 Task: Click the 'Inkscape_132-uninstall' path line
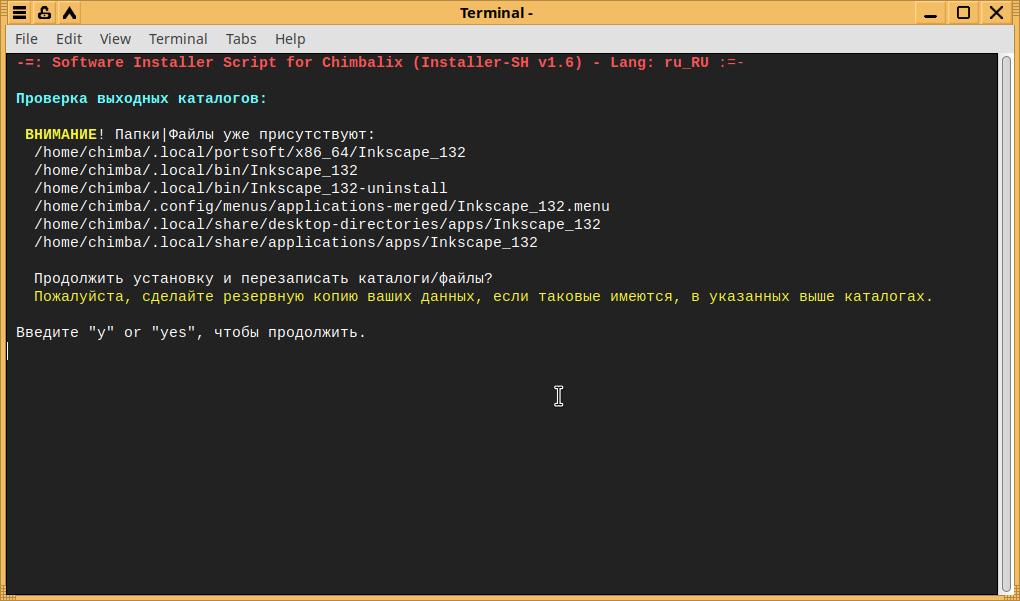click(241, 189)
